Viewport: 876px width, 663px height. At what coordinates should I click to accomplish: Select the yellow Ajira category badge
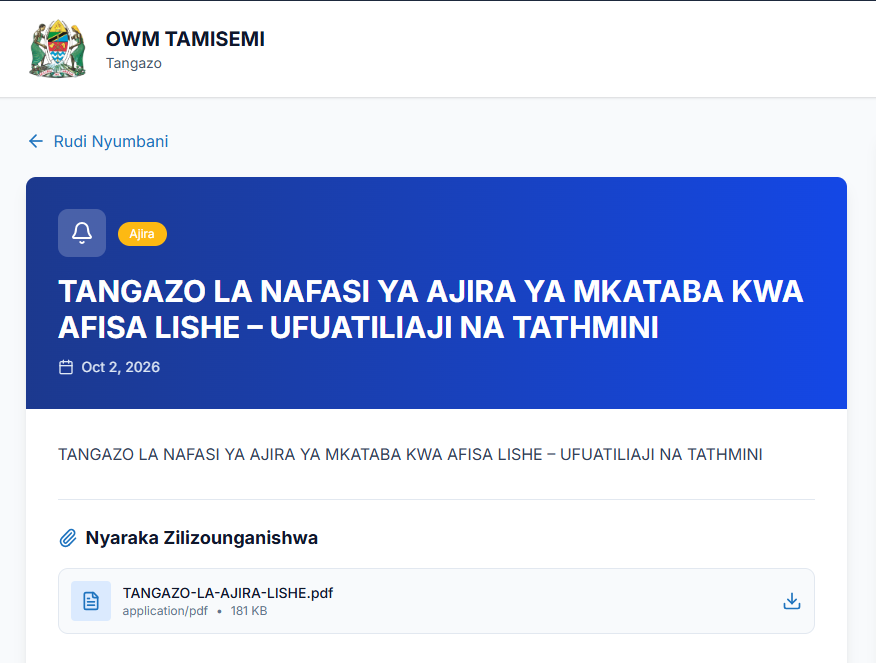142,234
